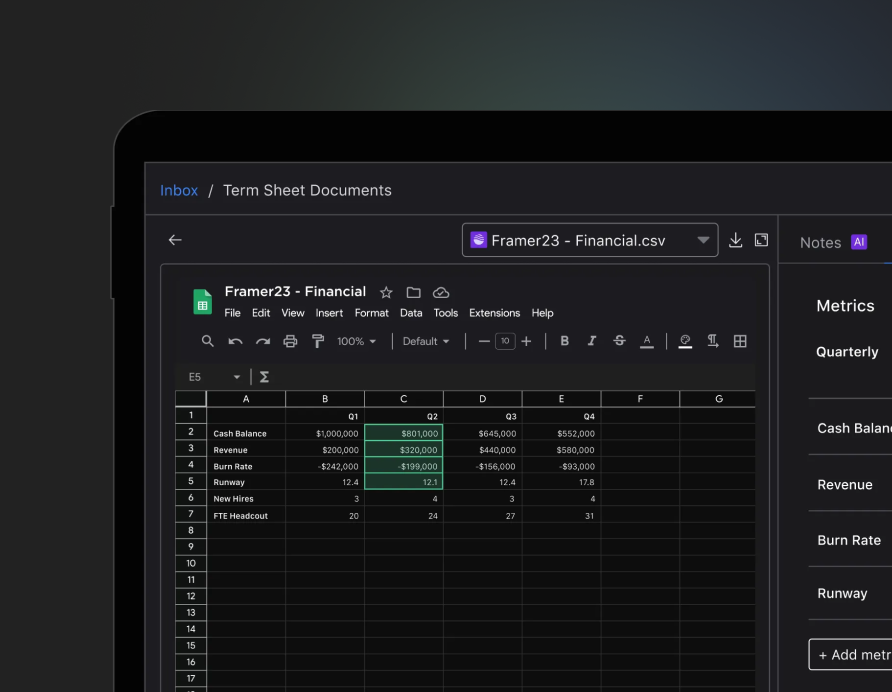Click cell with $440,000

(x=482, y=450)
